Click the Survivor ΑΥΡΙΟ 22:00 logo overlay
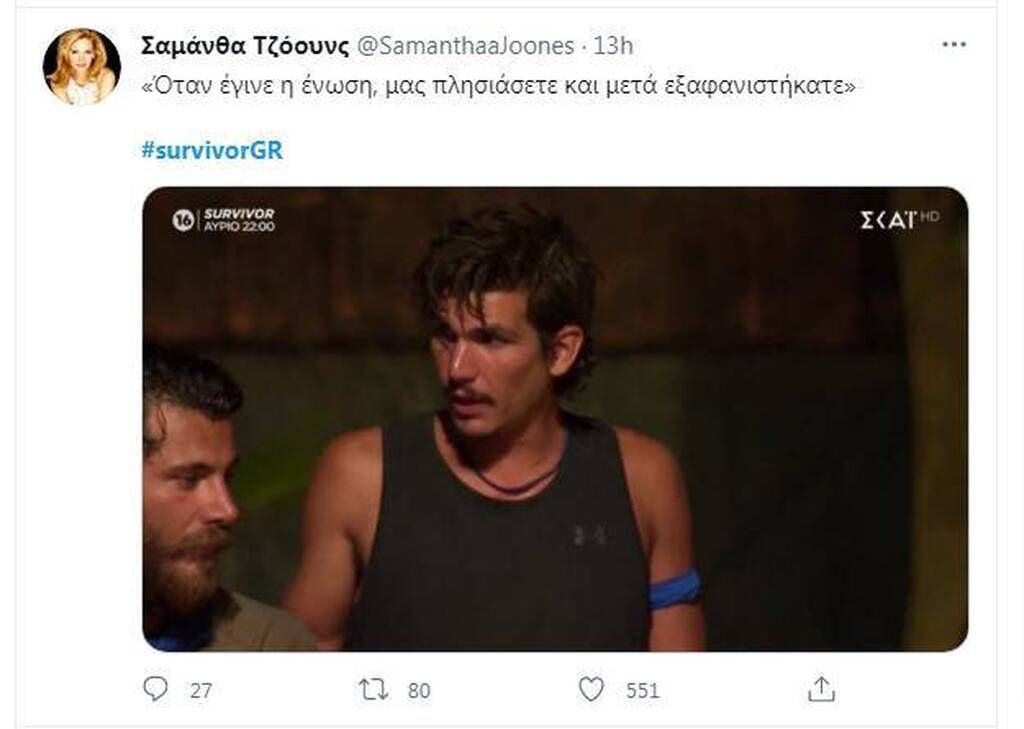Screen dimensions: 1024x729 [239, 219]
